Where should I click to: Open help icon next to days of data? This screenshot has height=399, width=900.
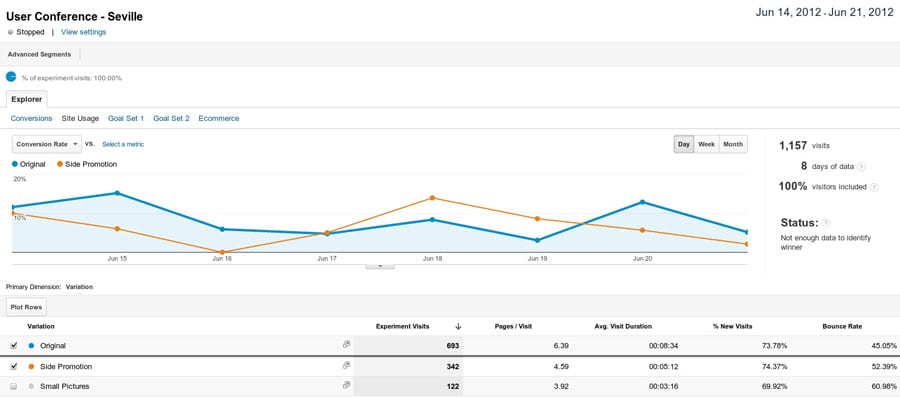(x=861, y=166)
